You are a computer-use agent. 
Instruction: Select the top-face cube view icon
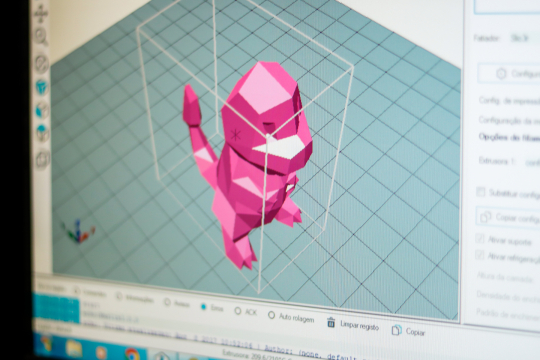pos(42,133)
